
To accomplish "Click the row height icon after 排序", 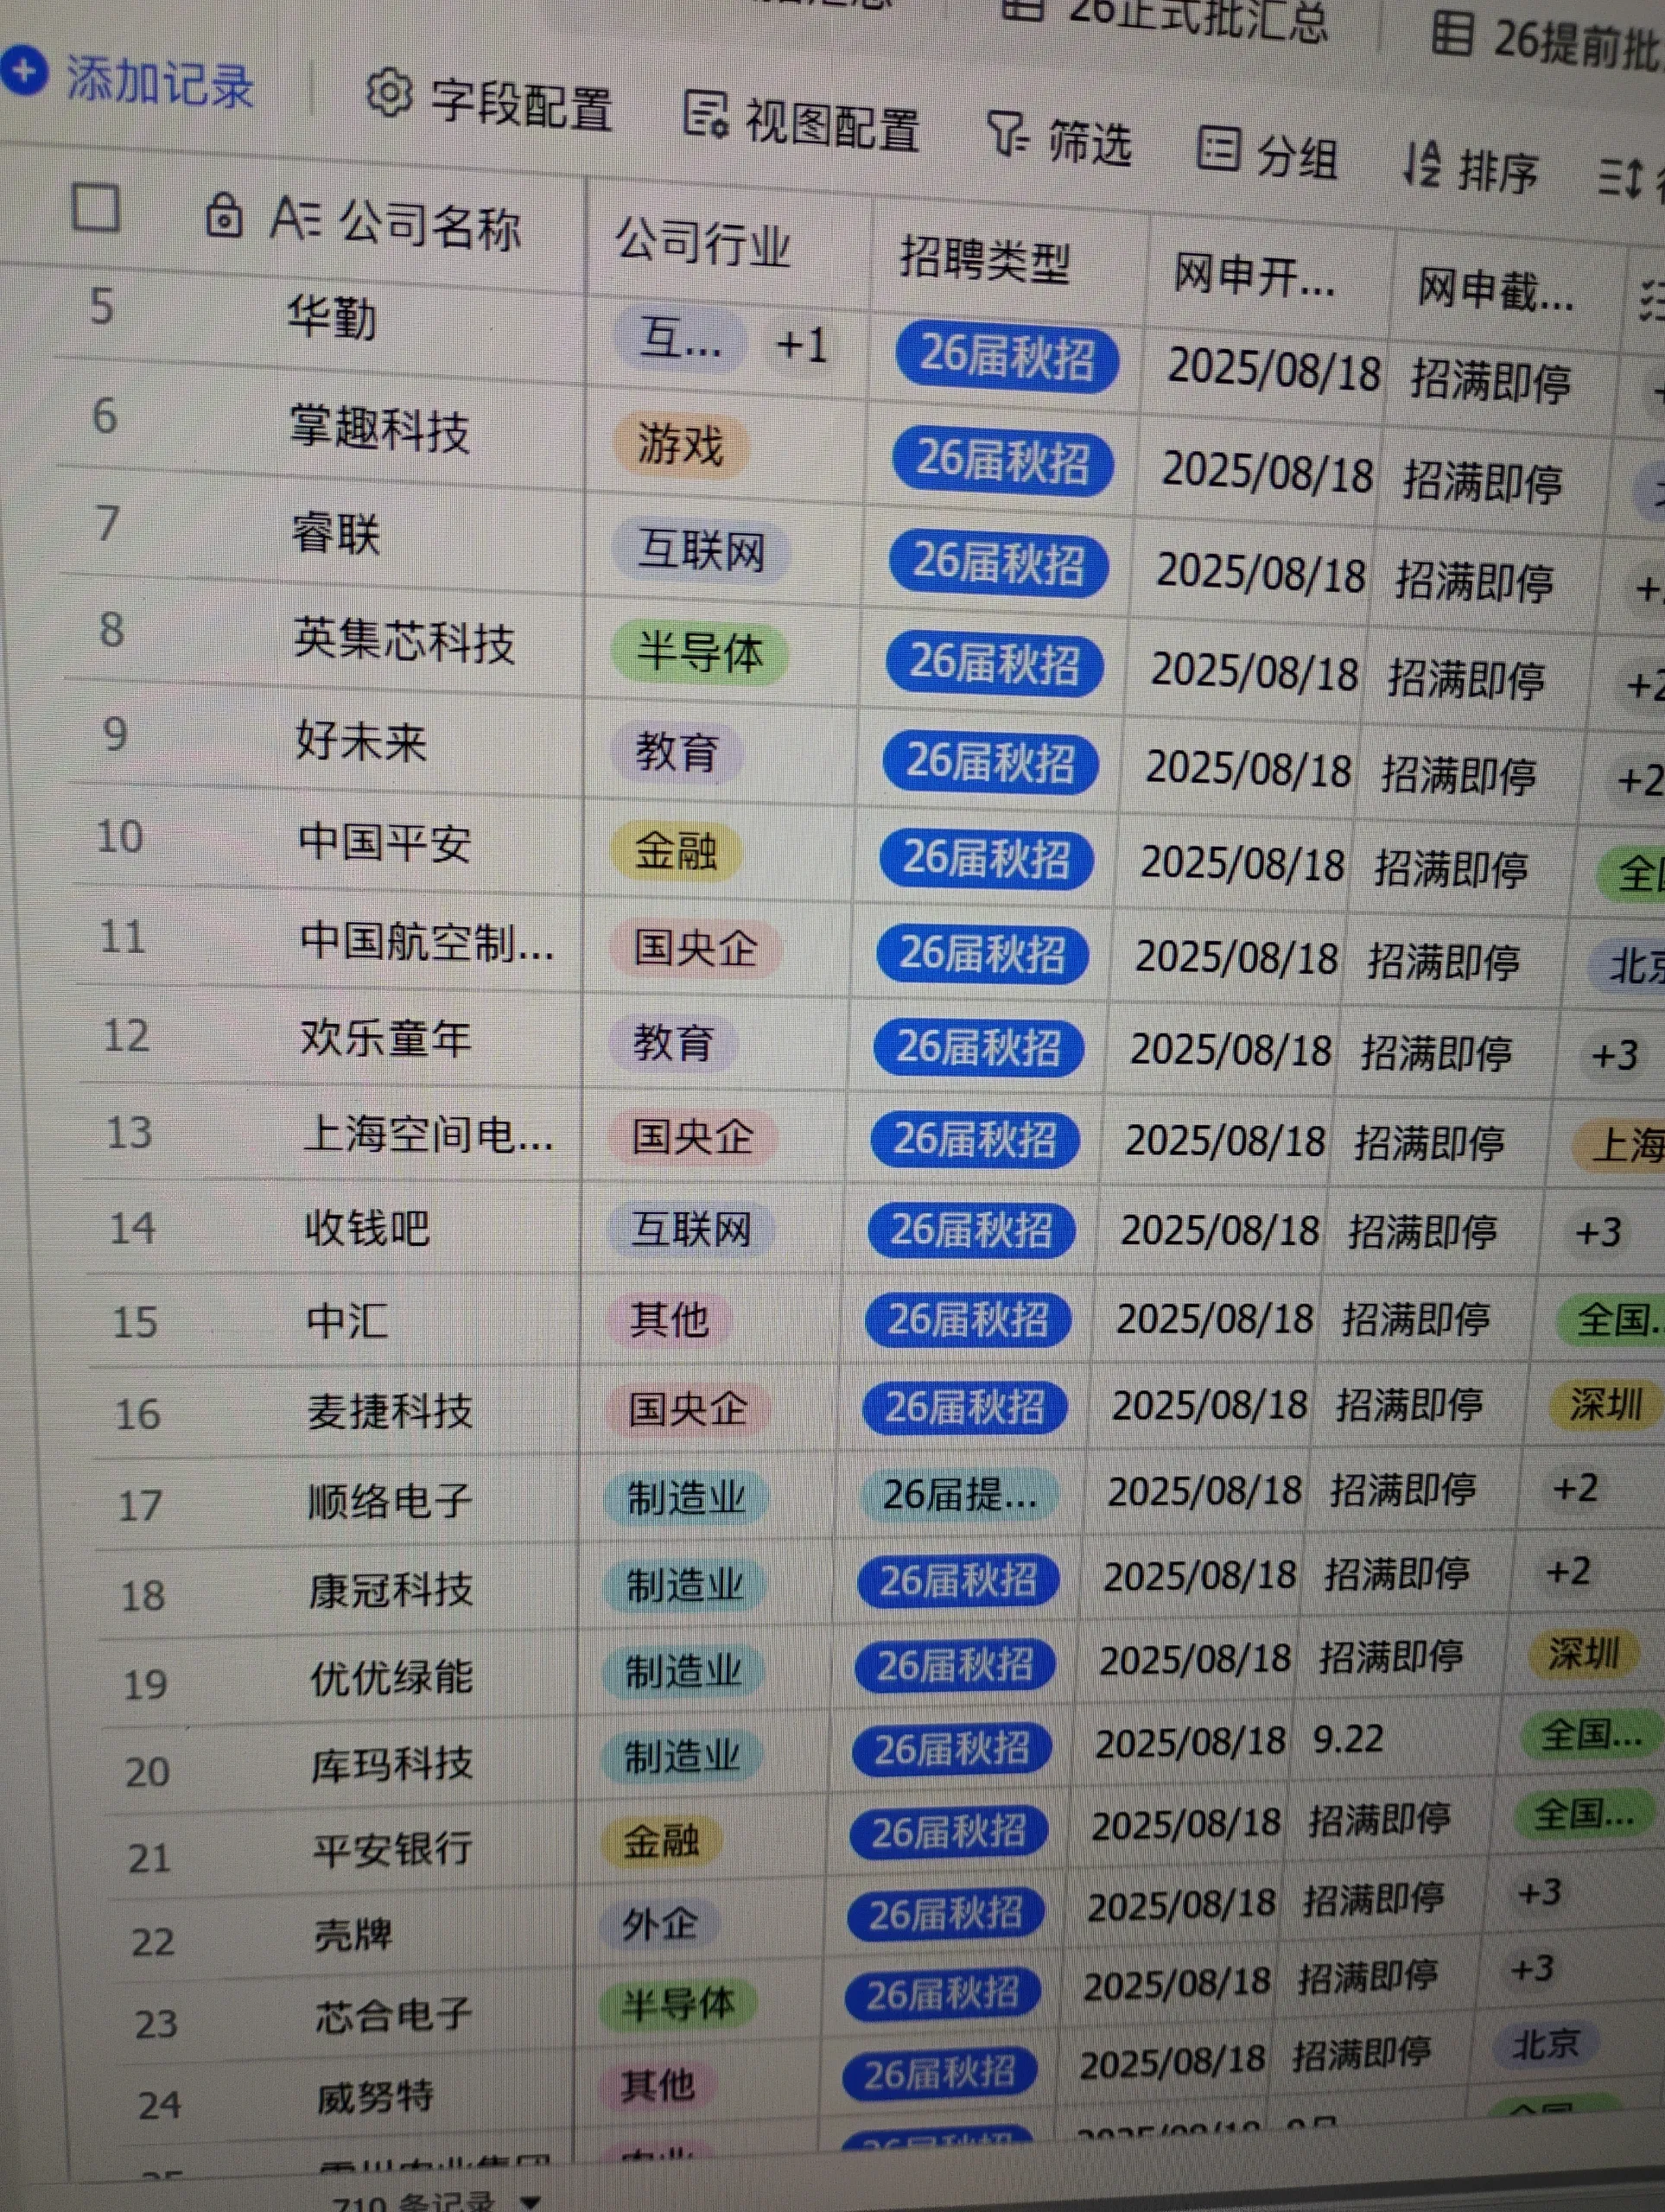I will pos(1620,178).
